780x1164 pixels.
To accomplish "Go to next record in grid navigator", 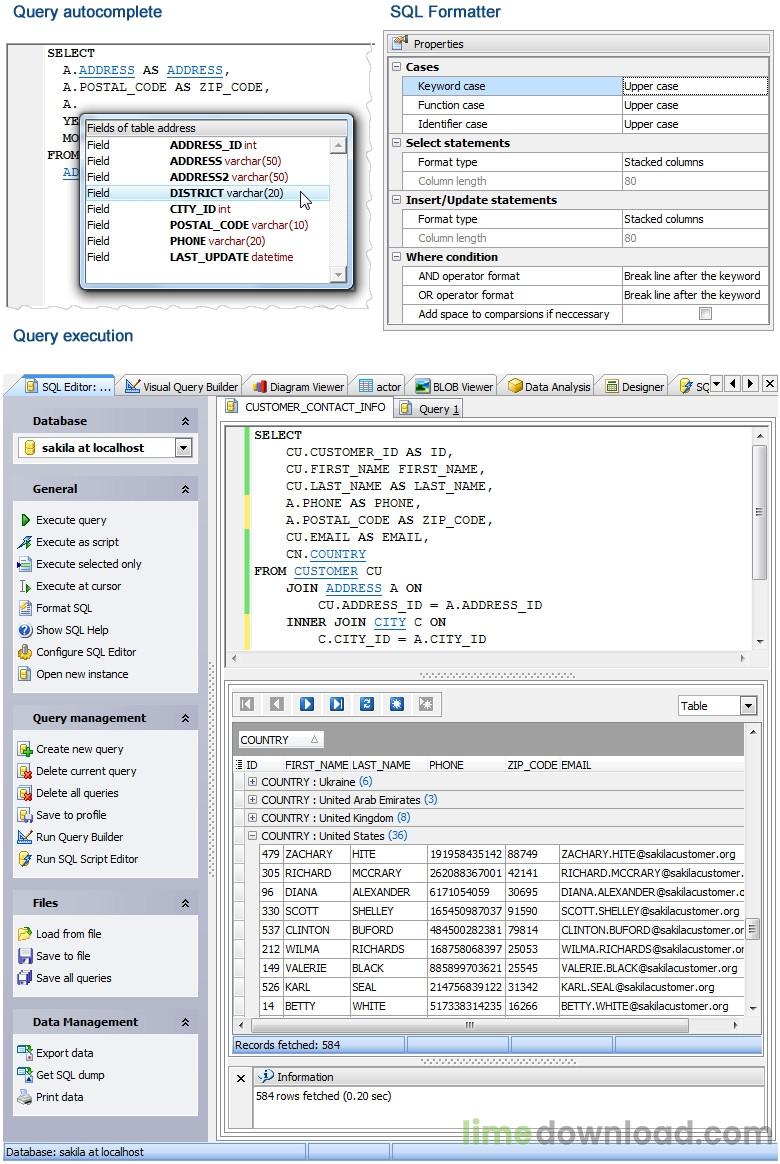I will (307, 704).
